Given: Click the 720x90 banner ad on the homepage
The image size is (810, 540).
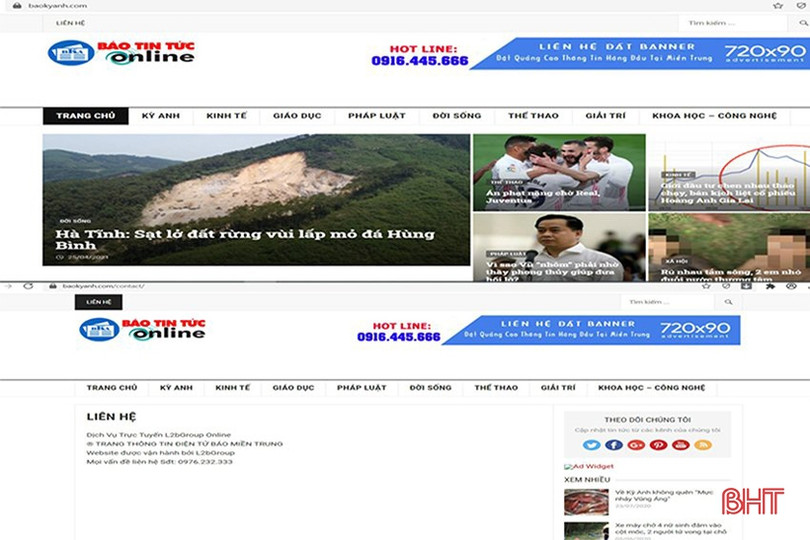Looking at the screenshot, I should point(640,53).
